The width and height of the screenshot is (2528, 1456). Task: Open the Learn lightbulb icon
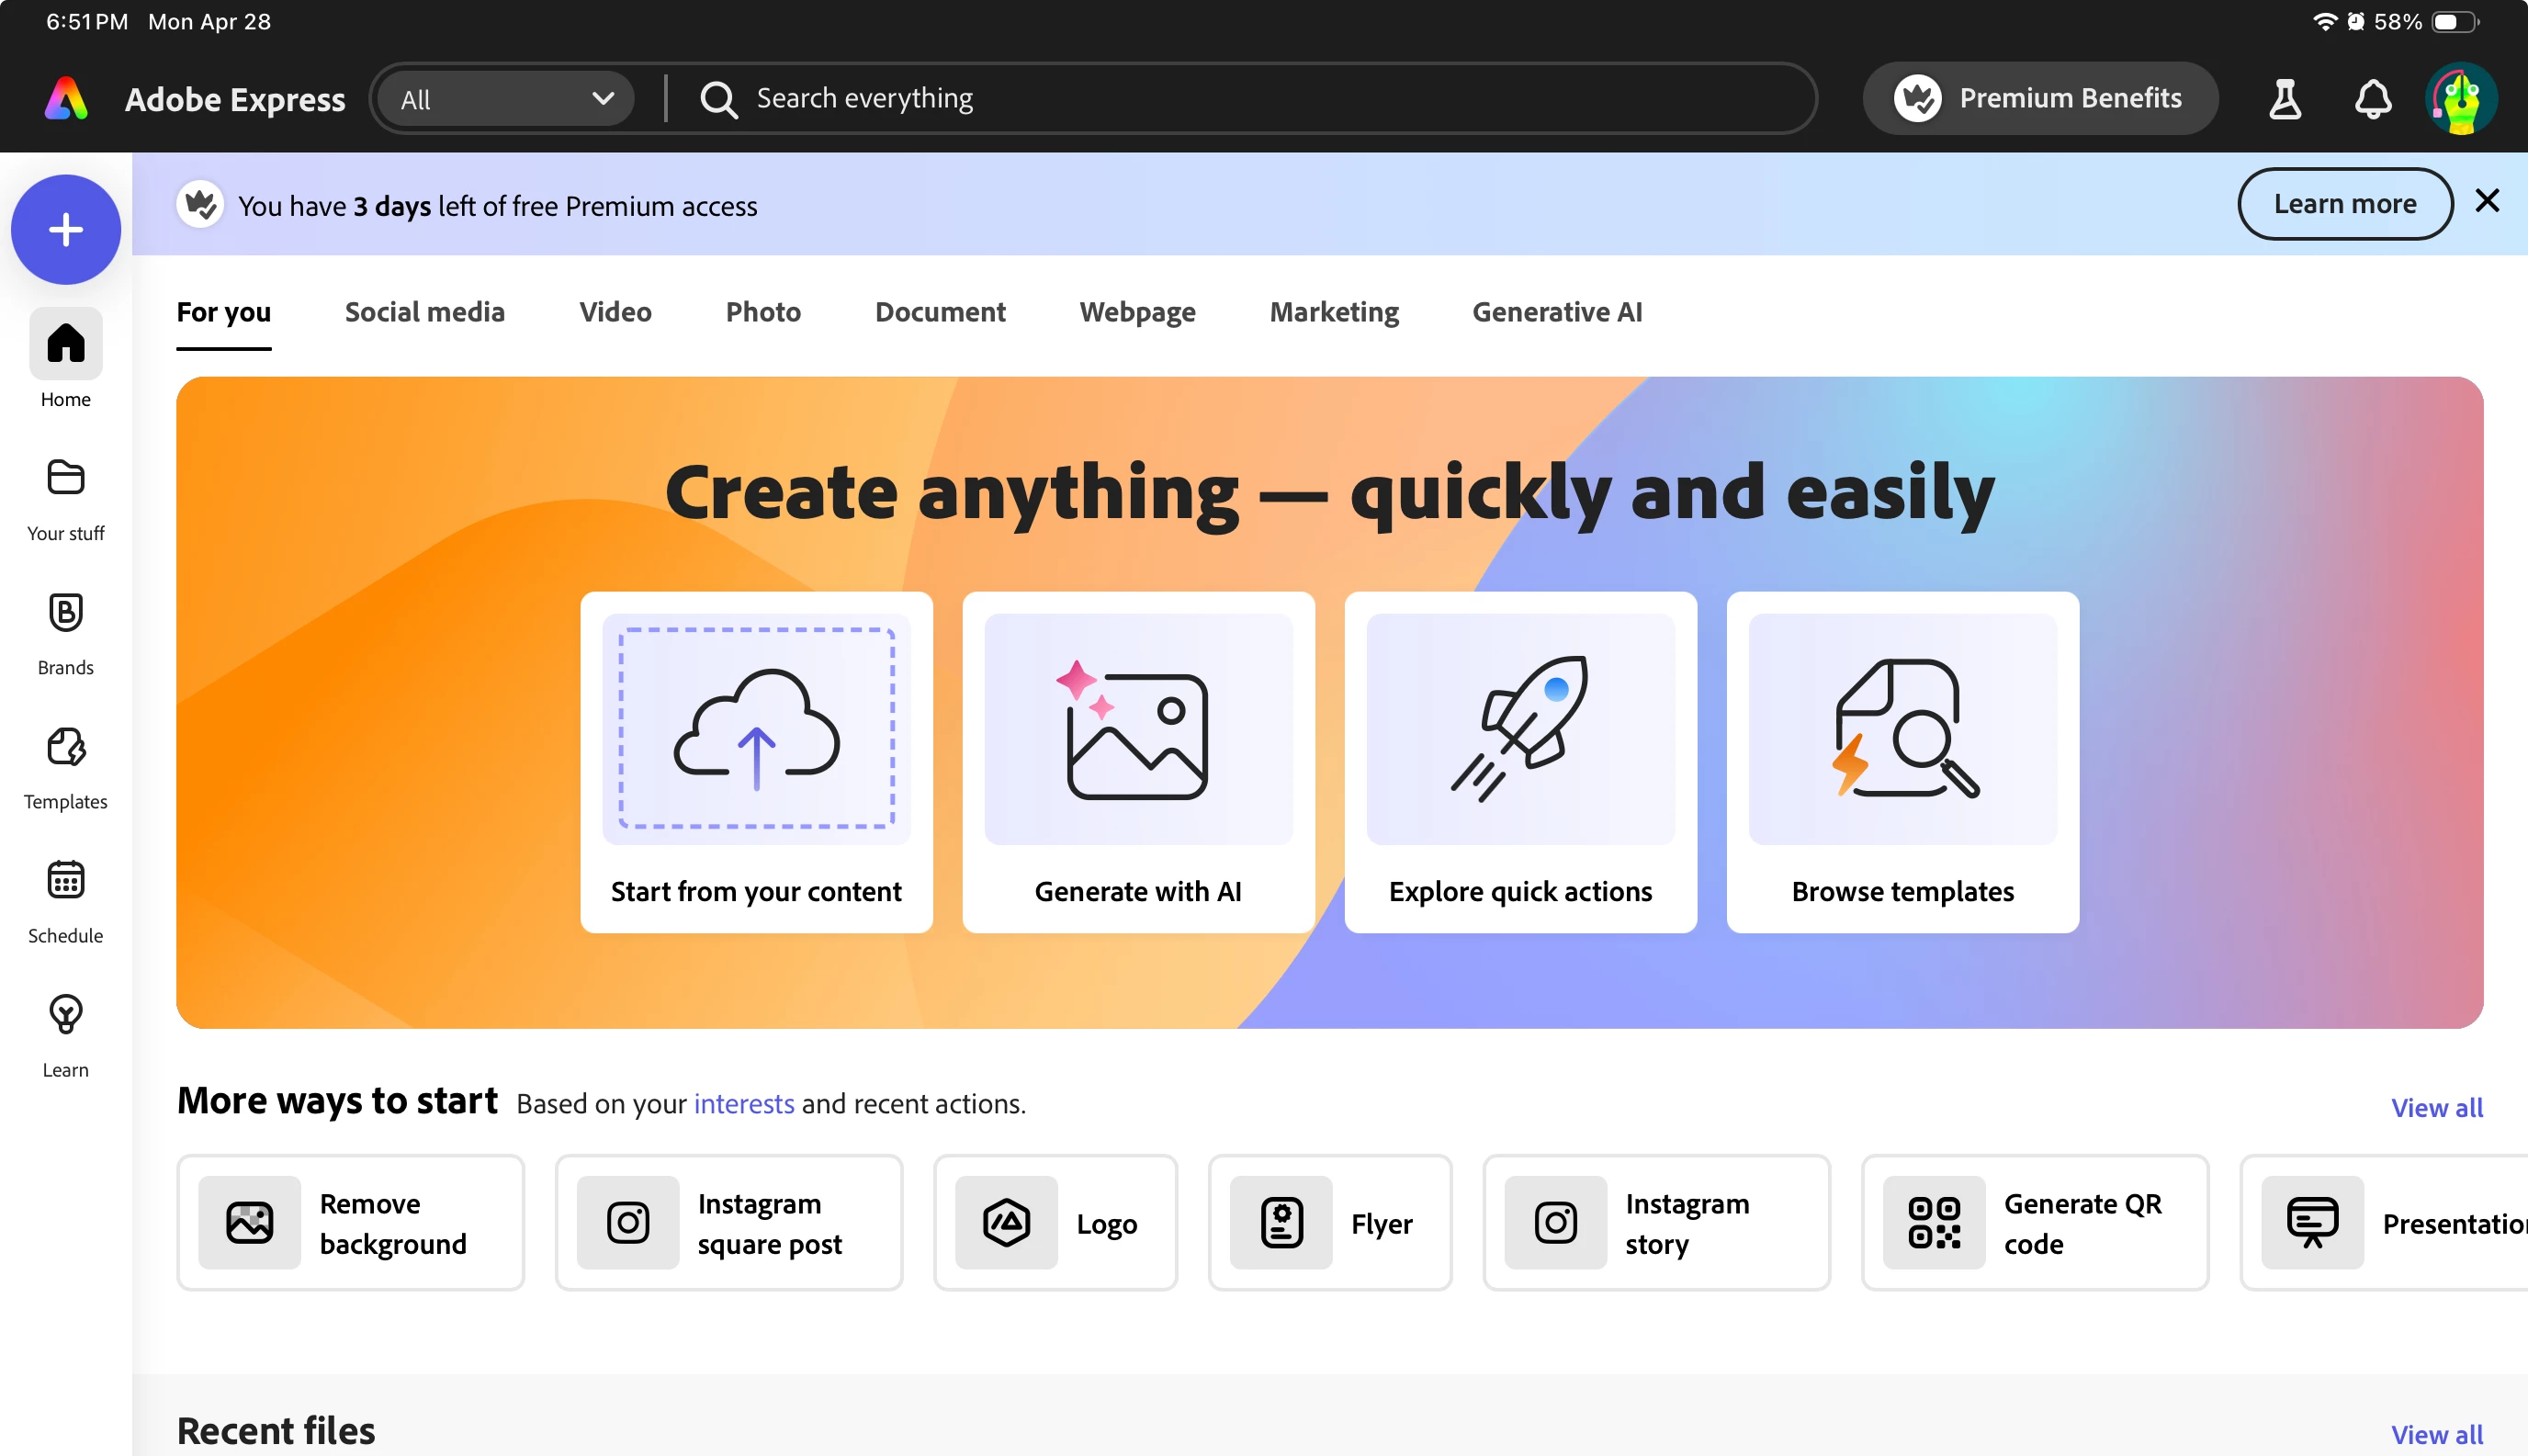pos(65,1015)
